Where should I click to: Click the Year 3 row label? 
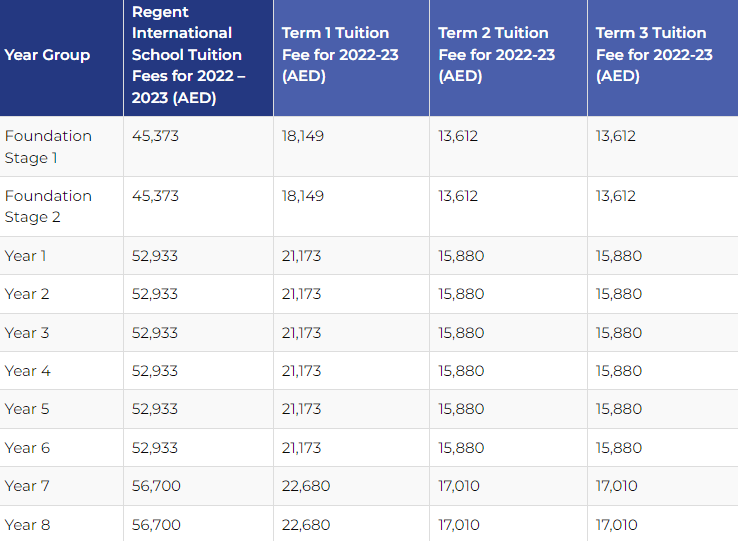pyautogui.click(x=27, y=333)
